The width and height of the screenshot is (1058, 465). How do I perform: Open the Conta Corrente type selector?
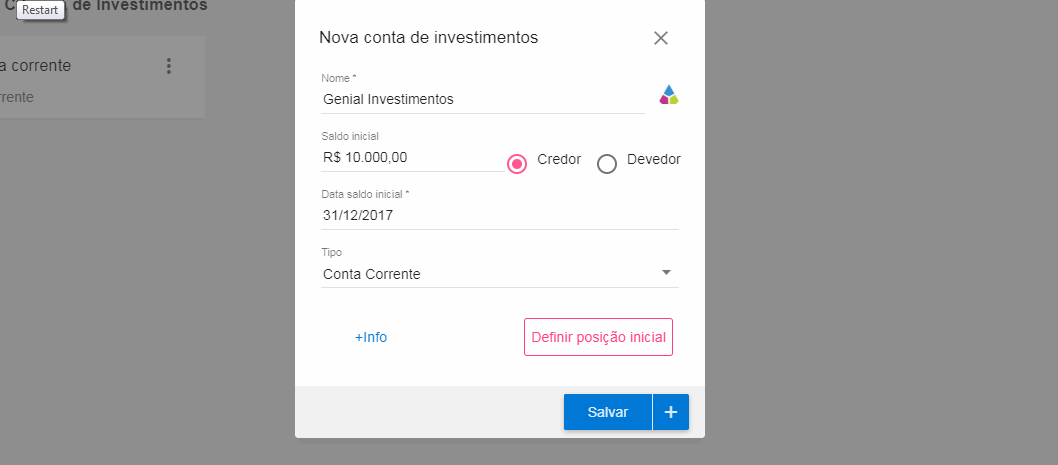coord(490,274)
